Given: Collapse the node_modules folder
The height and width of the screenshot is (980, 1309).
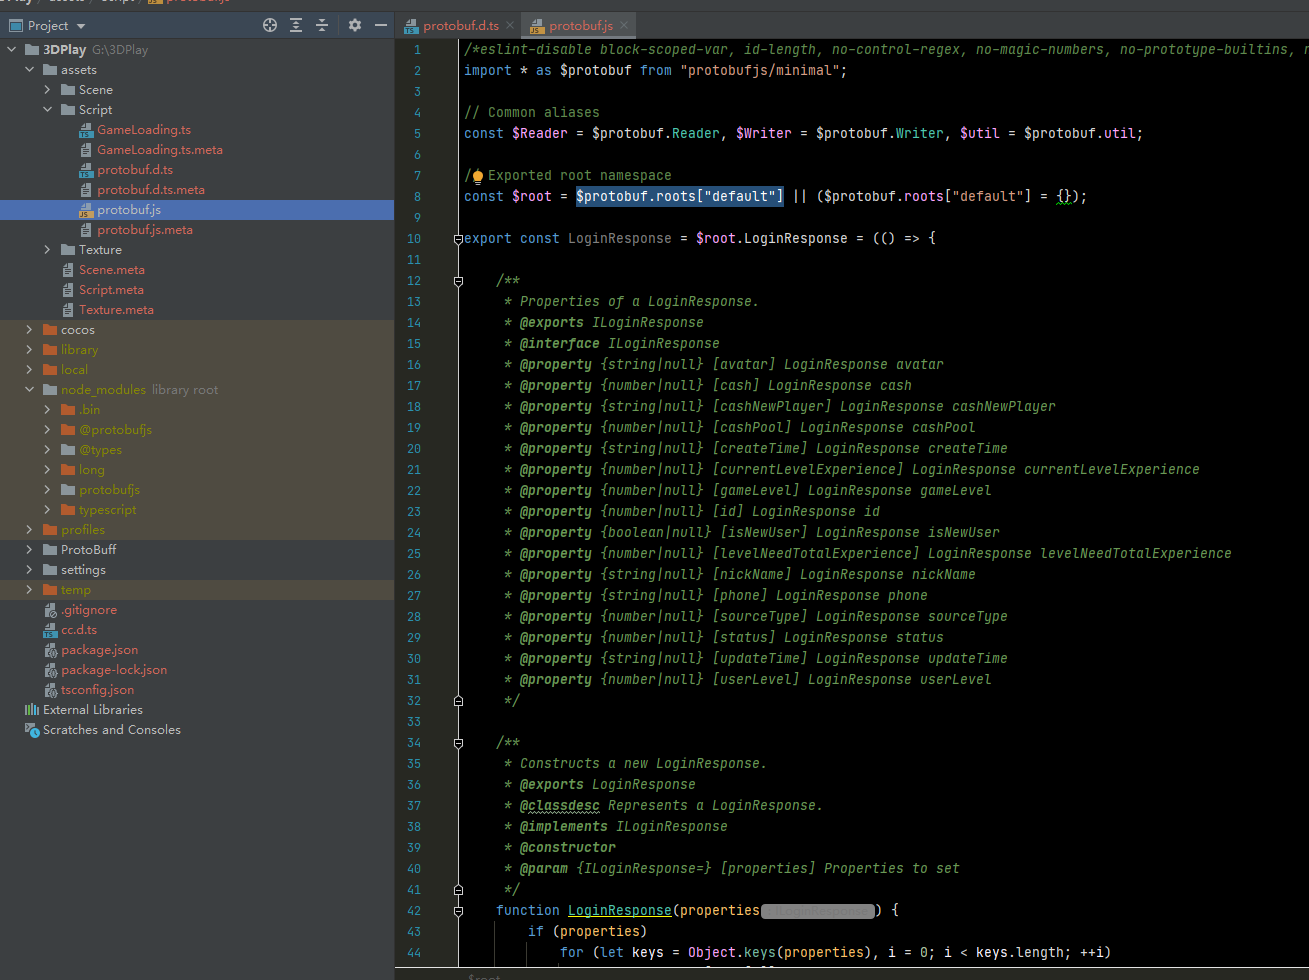Looking at the screenshot, I should (x=30, y=390).
